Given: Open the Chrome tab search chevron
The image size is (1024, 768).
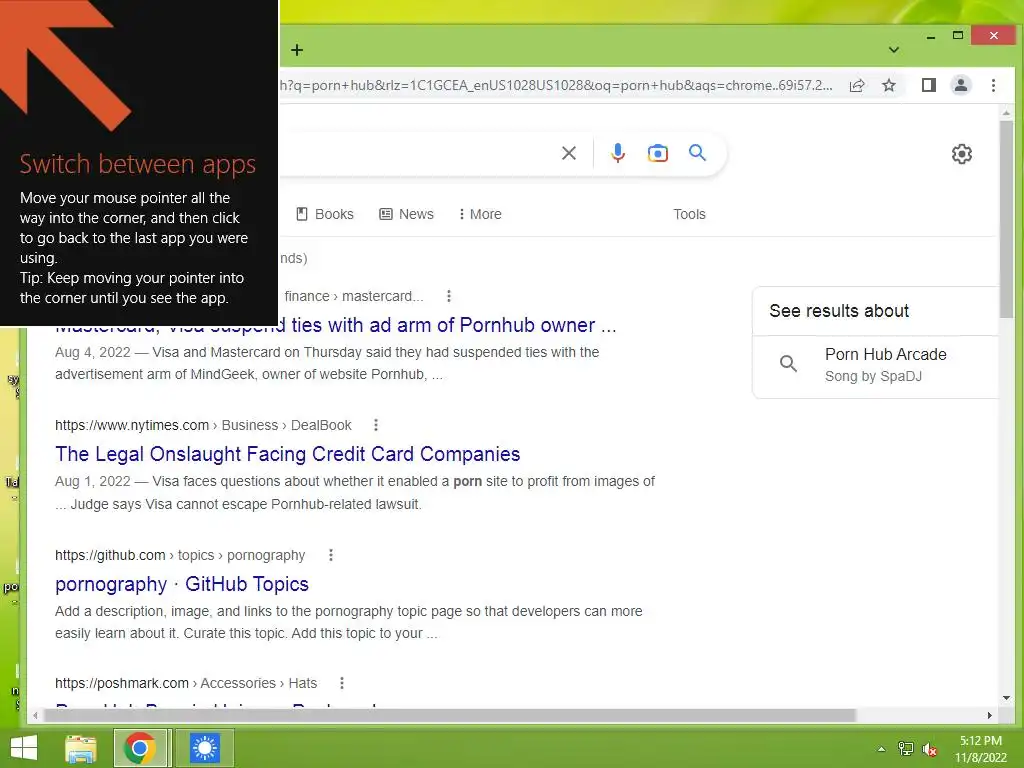Looking at the screenshot, I should (893, 50).
